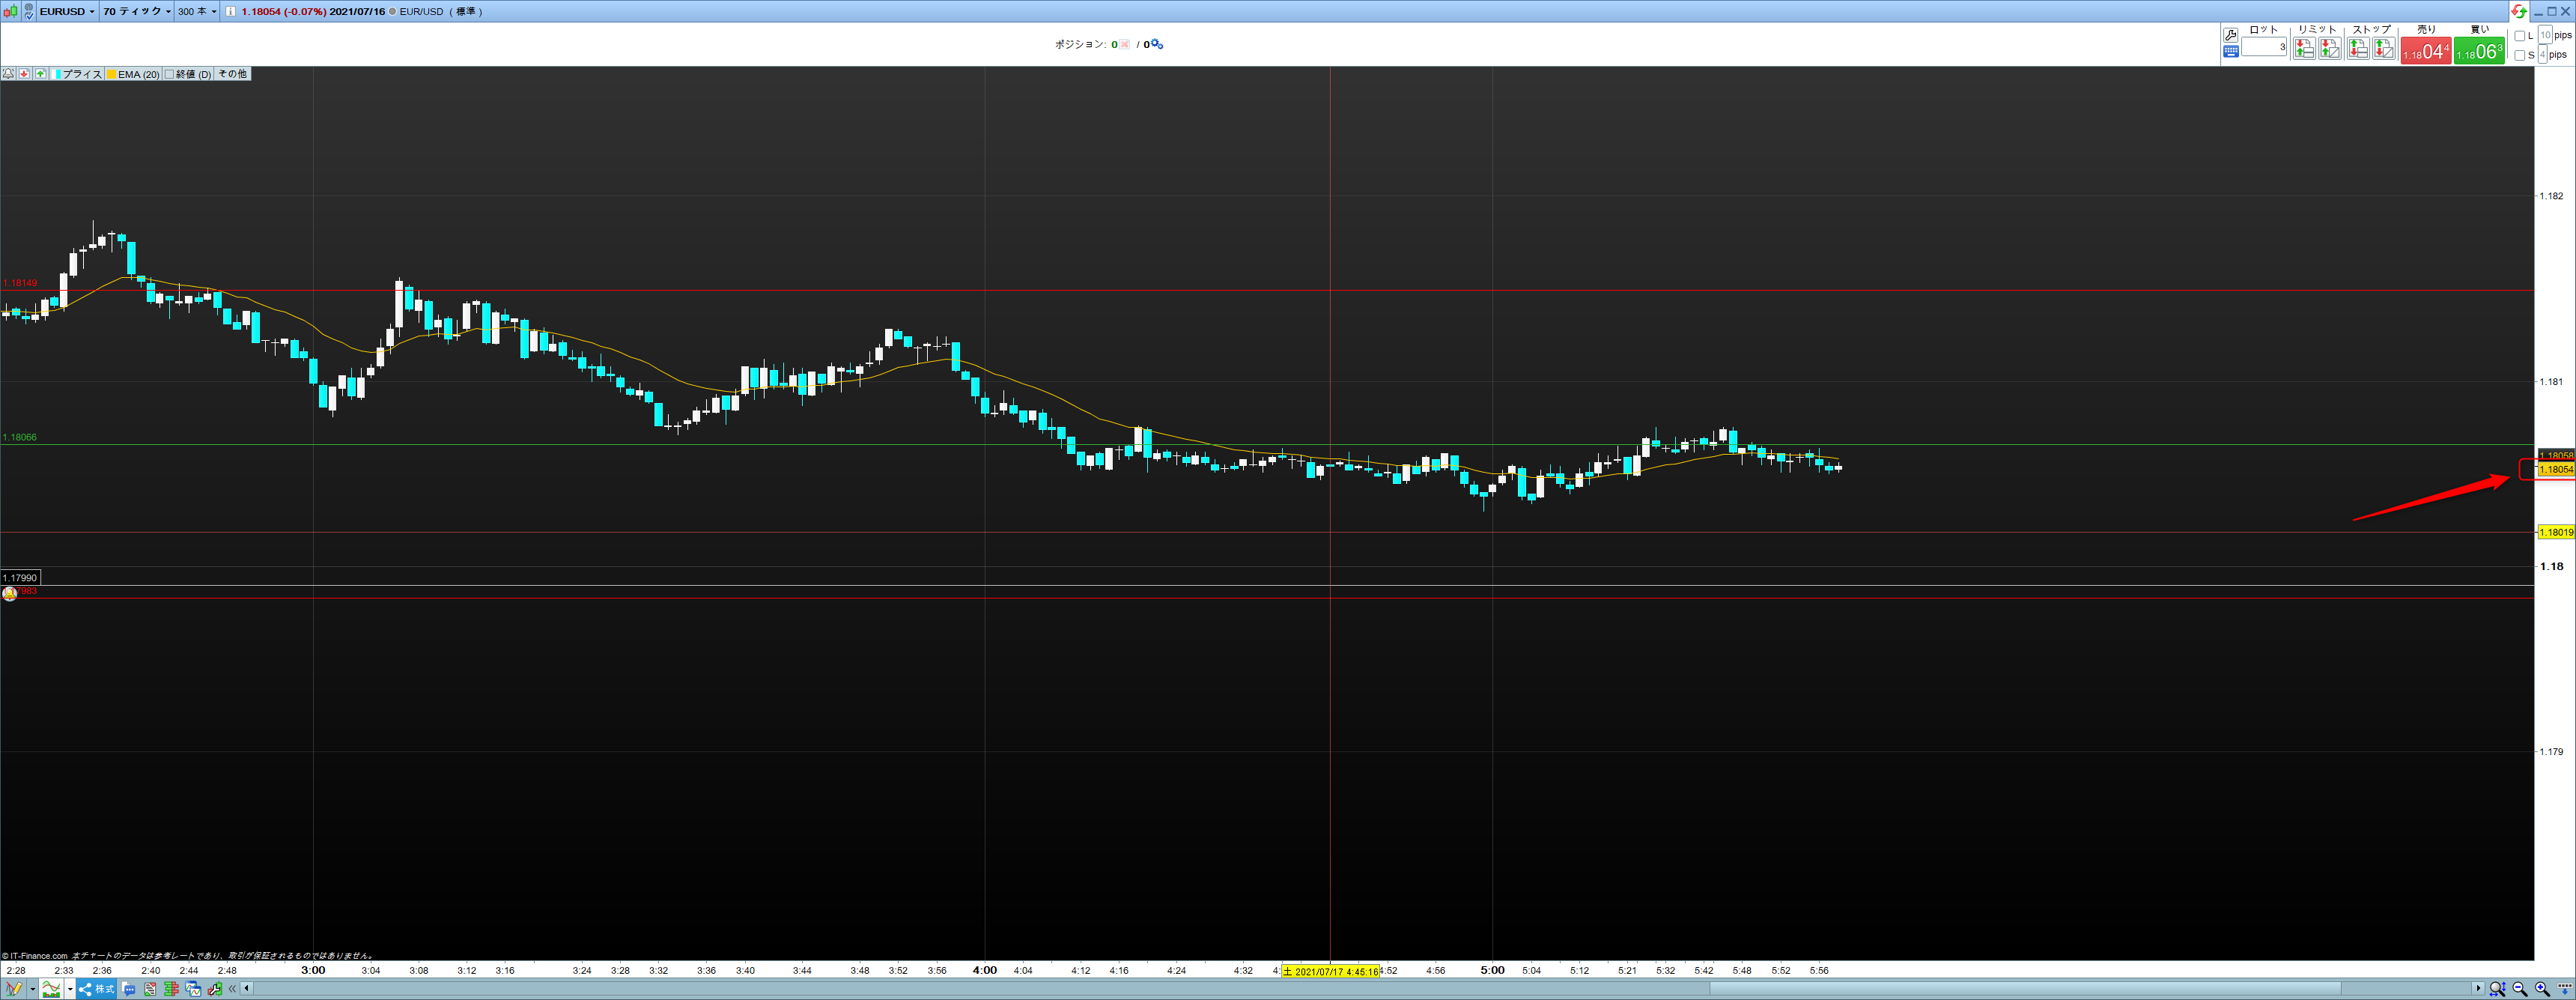
Task: Click the candlestick chart style icon
Action: click(10, 11)
